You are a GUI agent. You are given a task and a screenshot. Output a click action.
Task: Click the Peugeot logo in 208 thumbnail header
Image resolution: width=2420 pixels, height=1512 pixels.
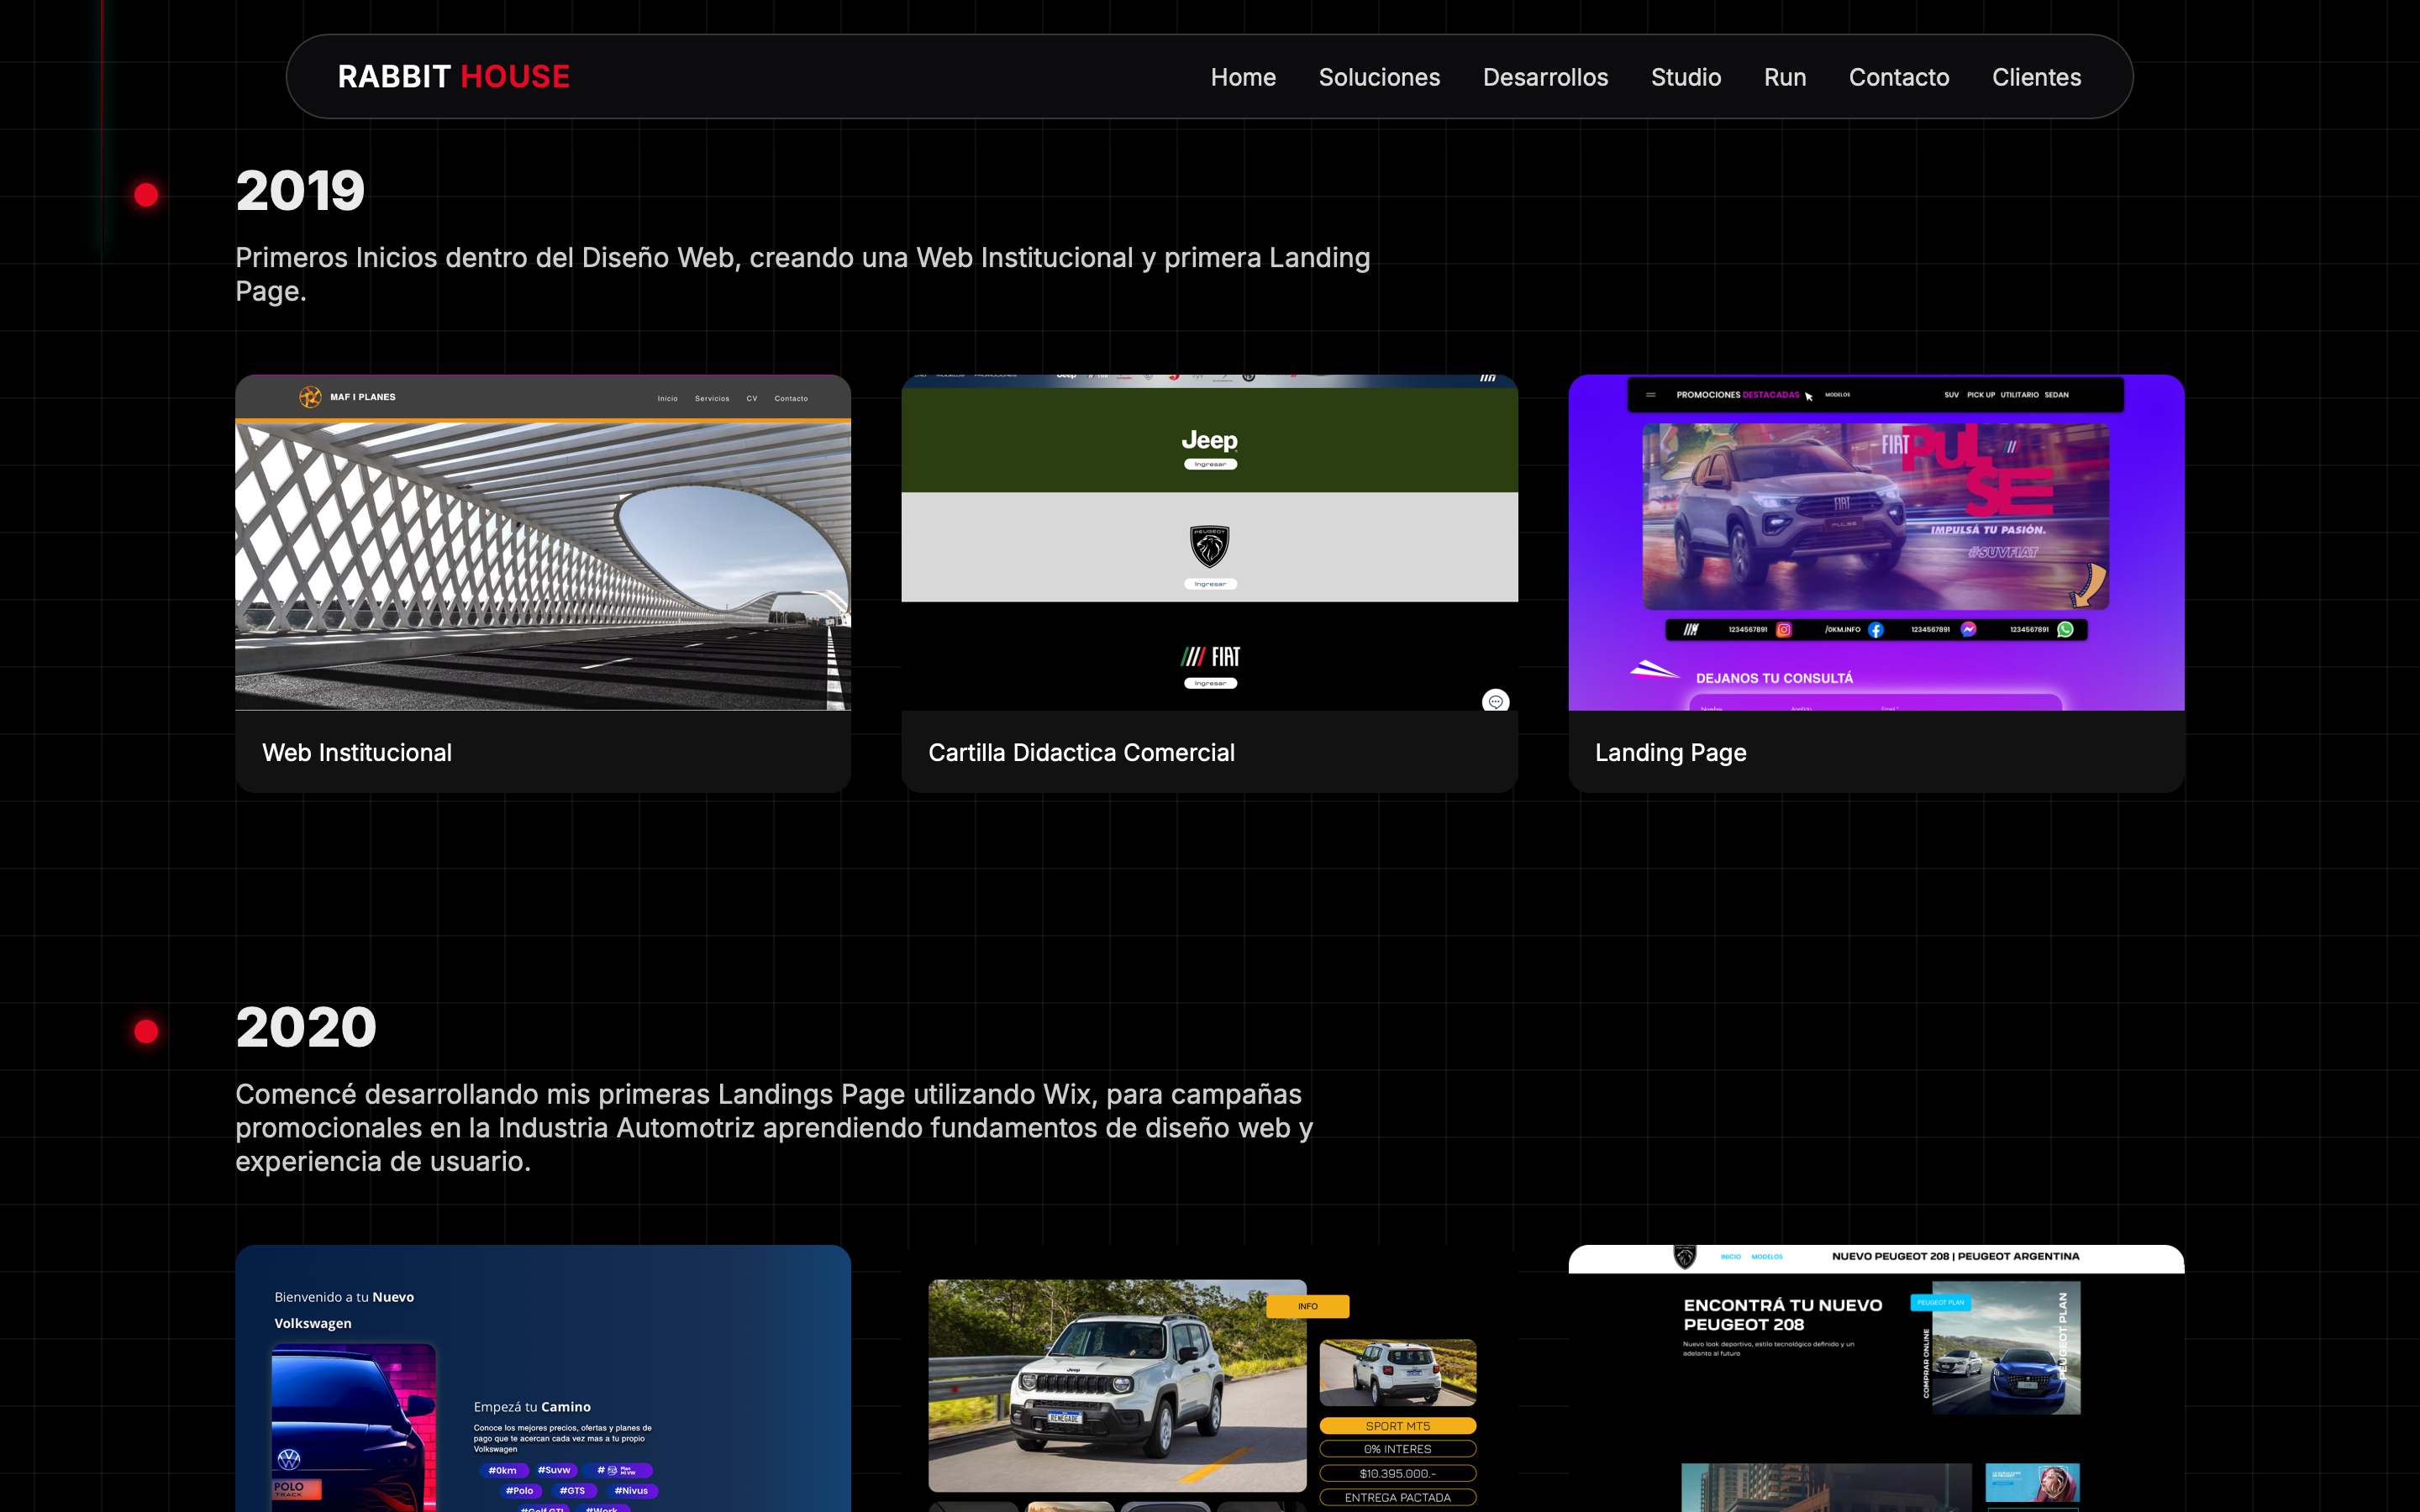pos(1685,1257)
